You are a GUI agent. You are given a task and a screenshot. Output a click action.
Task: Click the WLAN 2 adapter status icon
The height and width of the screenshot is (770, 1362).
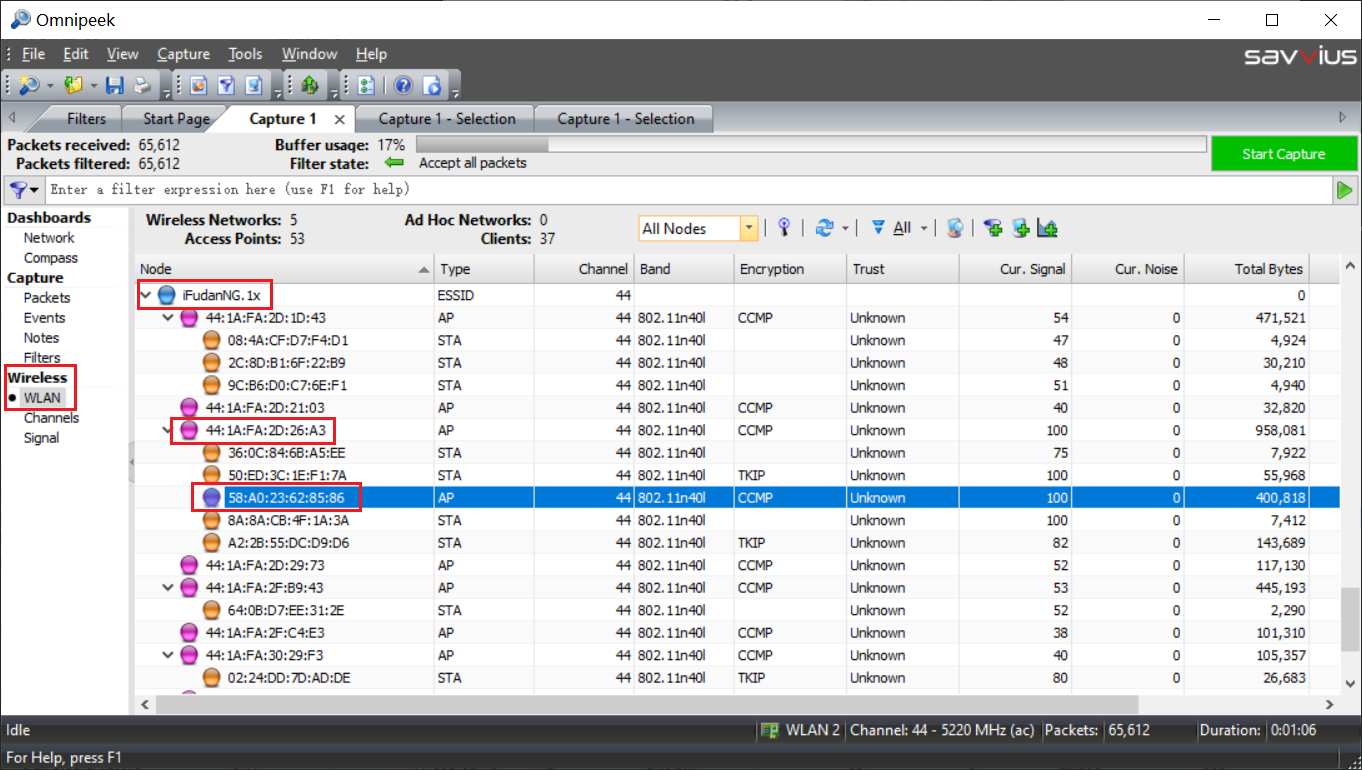point(770,730)
